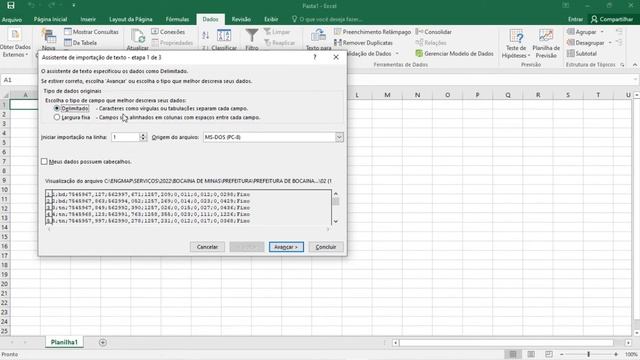Screen dimensions: 640x360
Task: Open Teste de Hipóteses dropdown arrow
Action: (529, 56)
